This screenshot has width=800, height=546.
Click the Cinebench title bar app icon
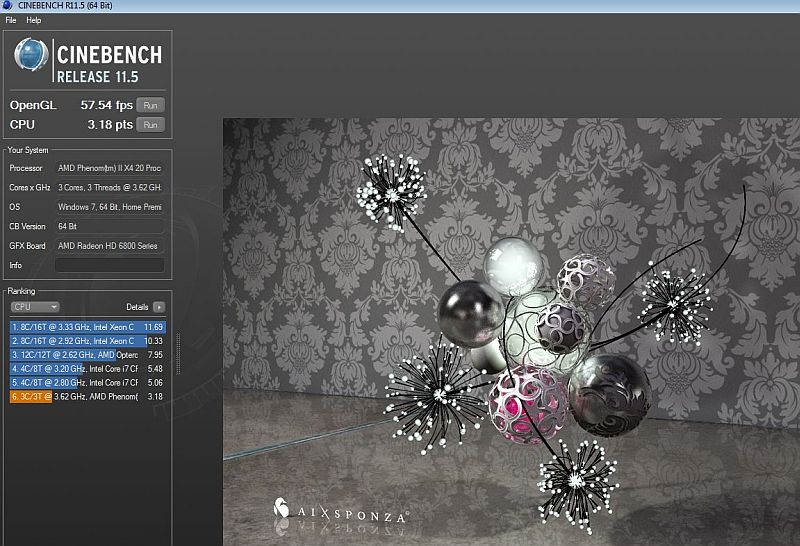[7, 6]
